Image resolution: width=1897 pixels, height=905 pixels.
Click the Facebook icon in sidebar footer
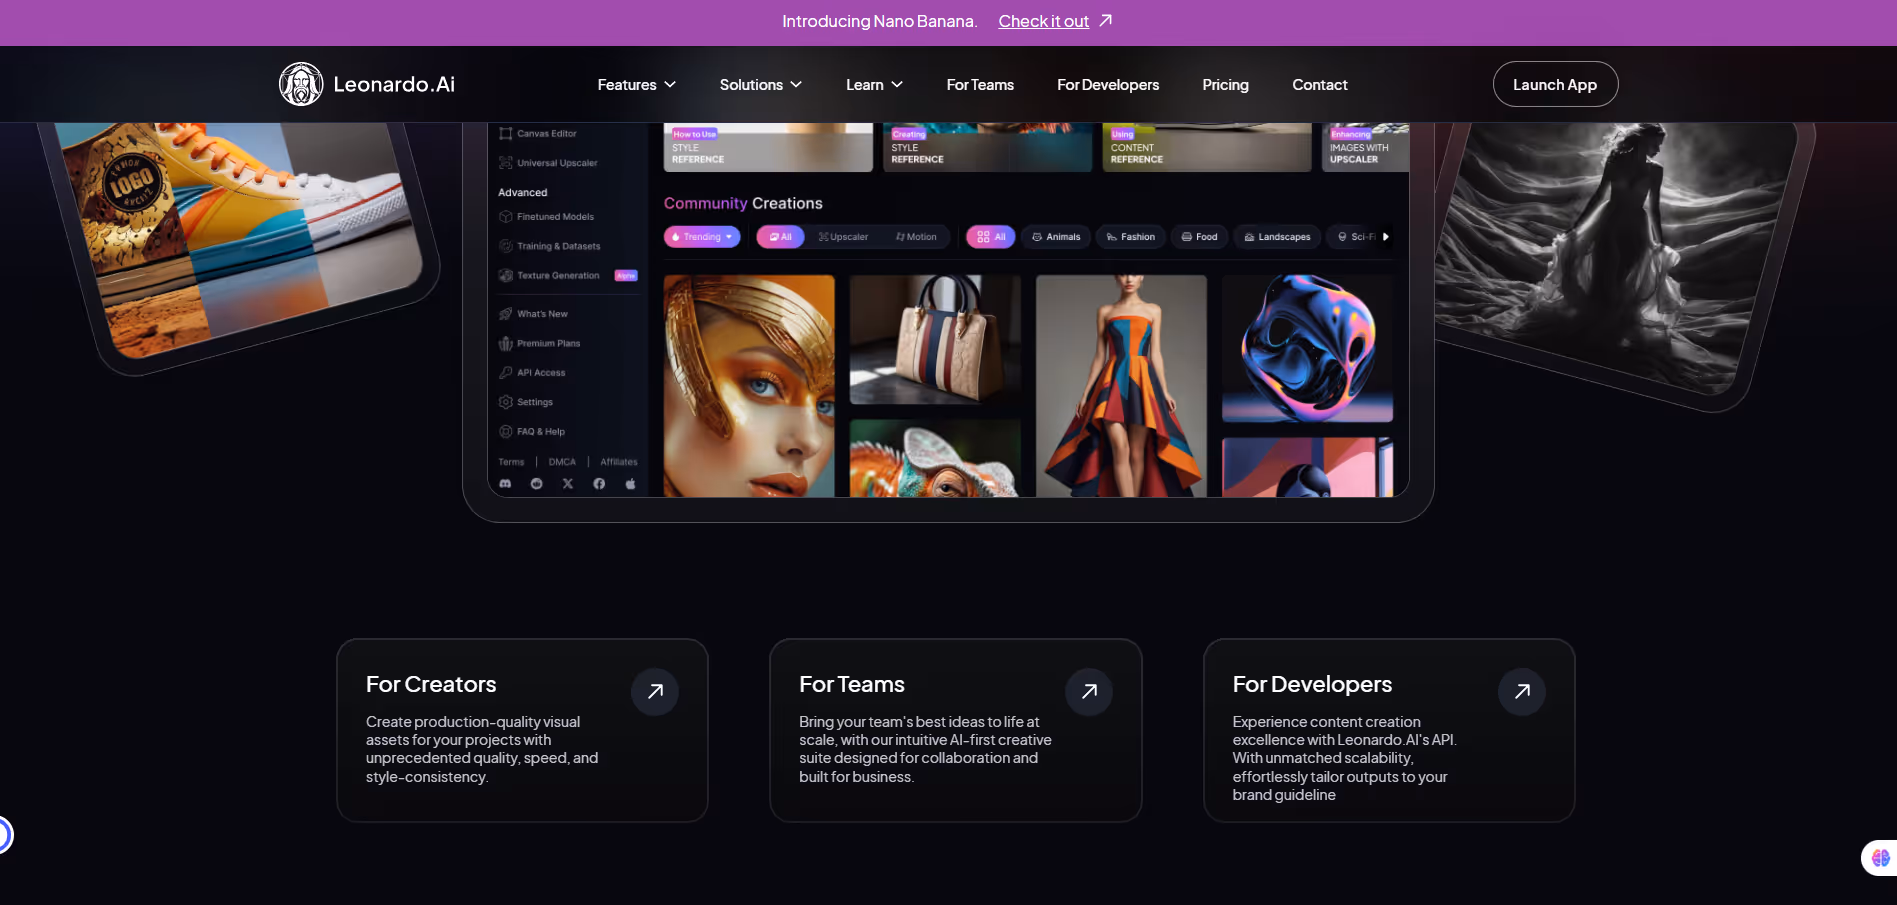(x=599, y=483)
